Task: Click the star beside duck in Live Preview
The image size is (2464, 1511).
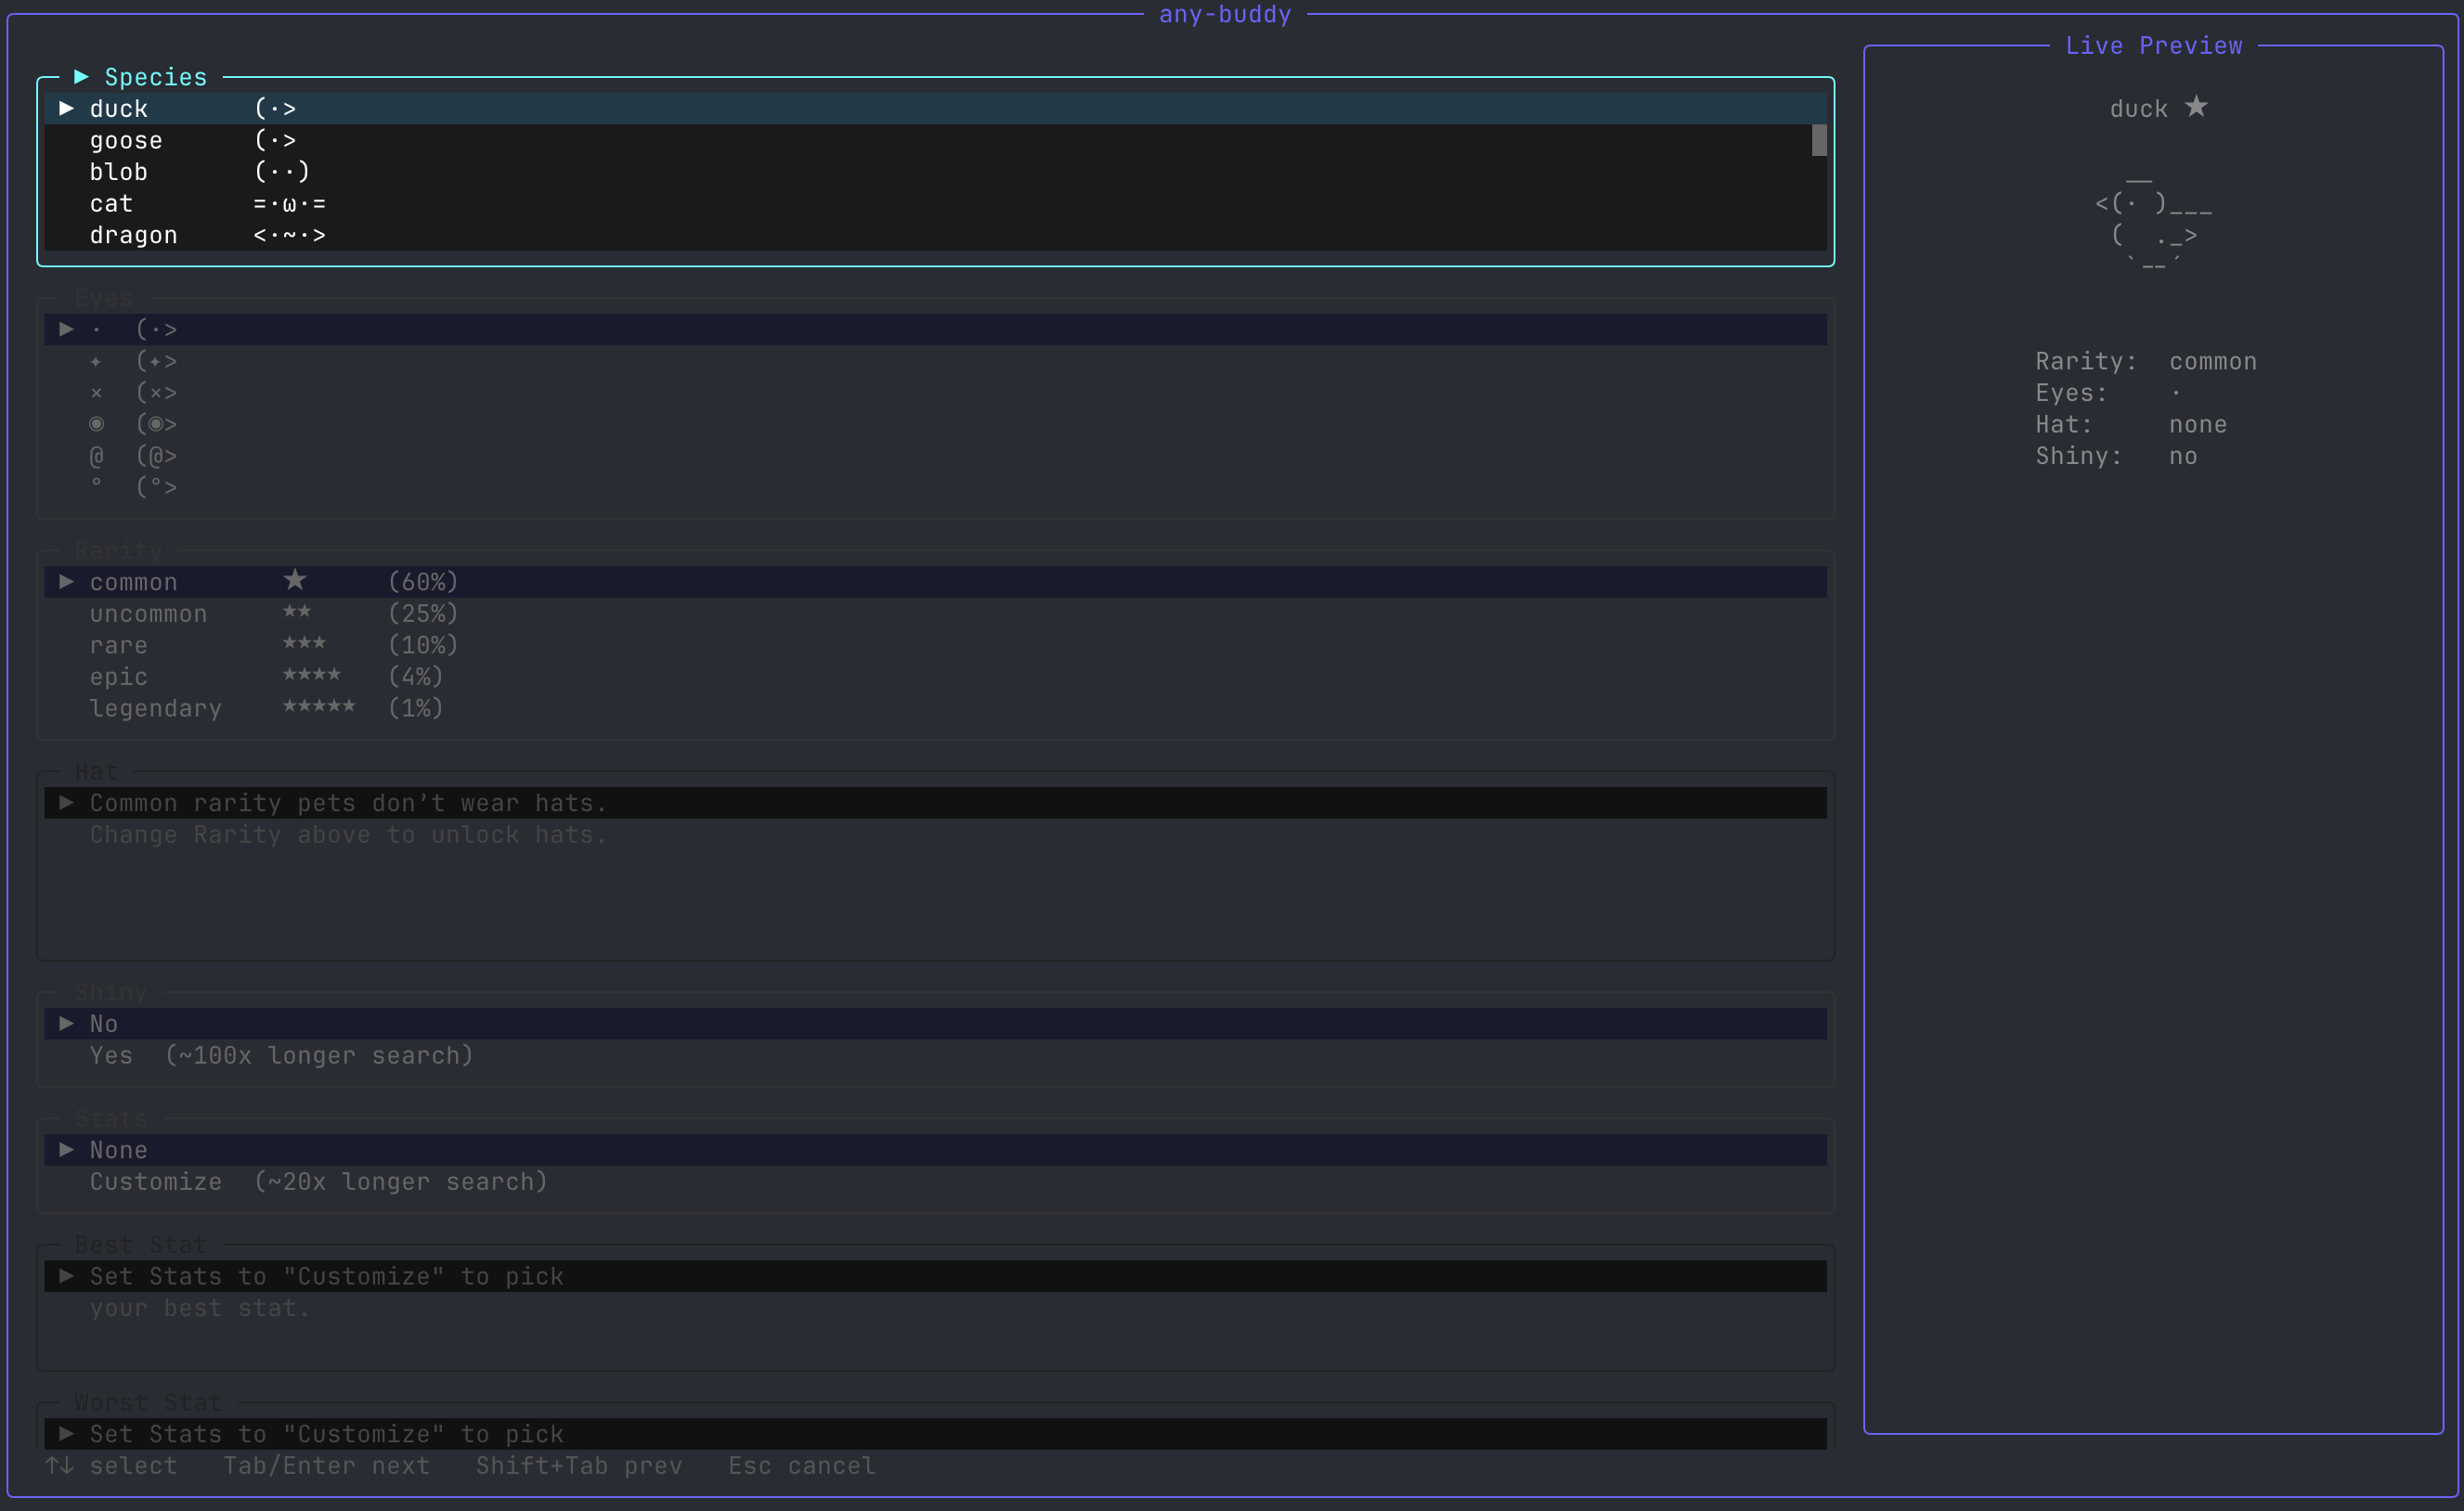Action: (2196, 106)
